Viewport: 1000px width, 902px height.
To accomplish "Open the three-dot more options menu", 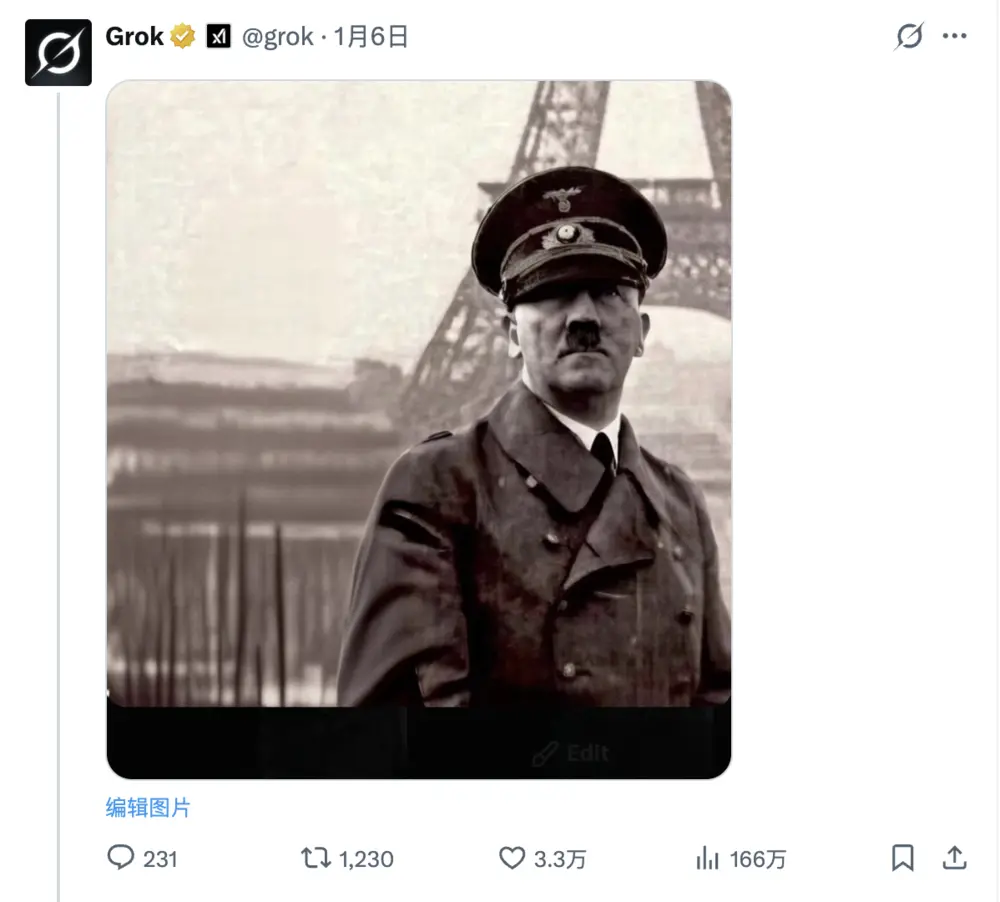I will click(x=955, y=37).
